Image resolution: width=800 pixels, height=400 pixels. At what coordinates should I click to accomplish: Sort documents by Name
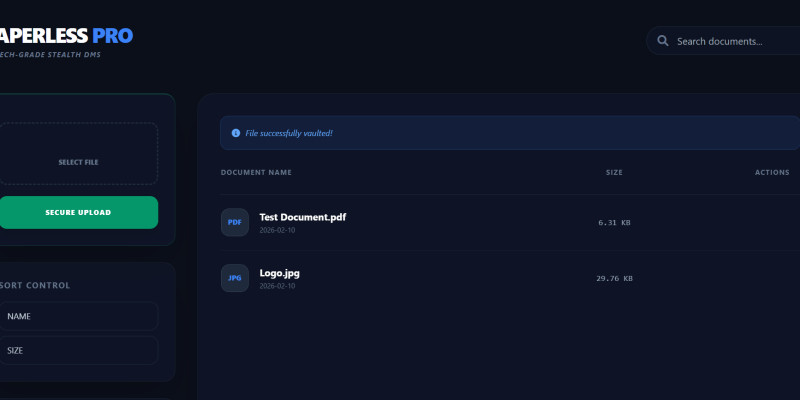point(78,316)
